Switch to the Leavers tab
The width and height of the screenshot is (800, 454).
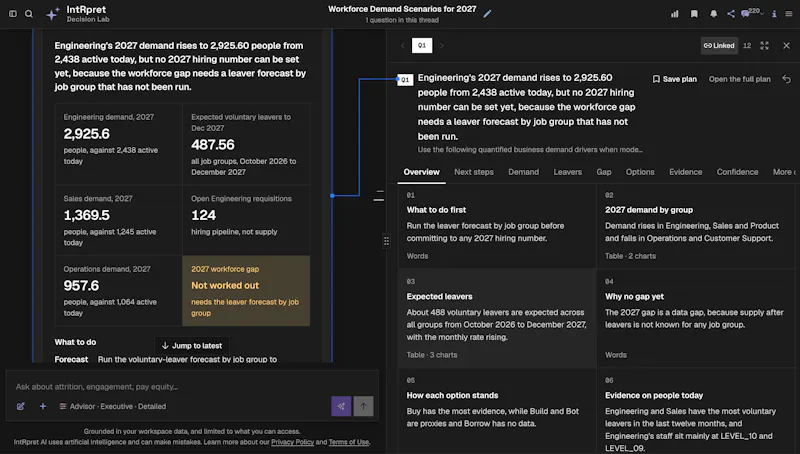567,172
